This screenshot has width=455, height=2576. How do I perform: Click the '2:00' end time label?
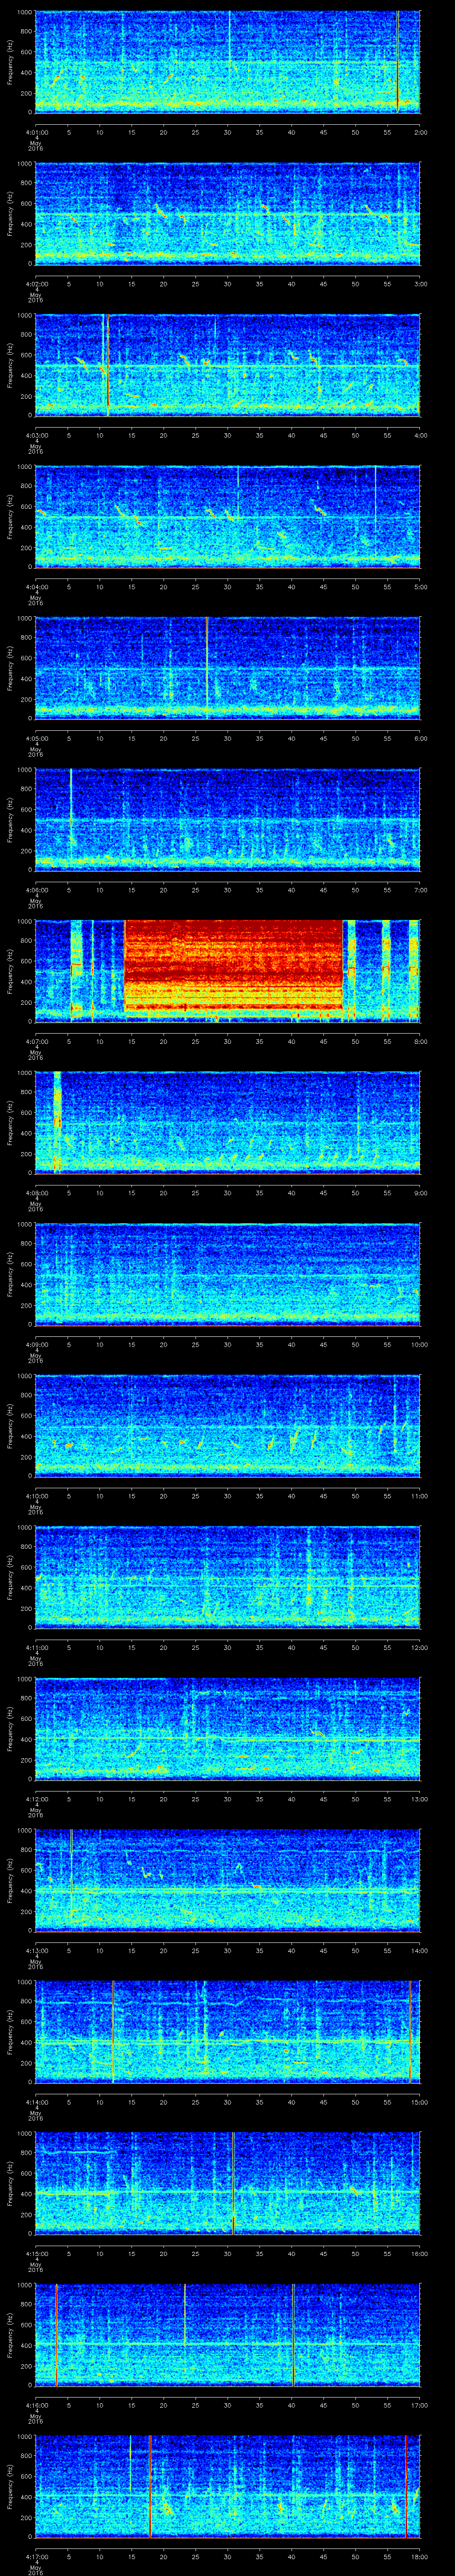click(x=420, y=131)
